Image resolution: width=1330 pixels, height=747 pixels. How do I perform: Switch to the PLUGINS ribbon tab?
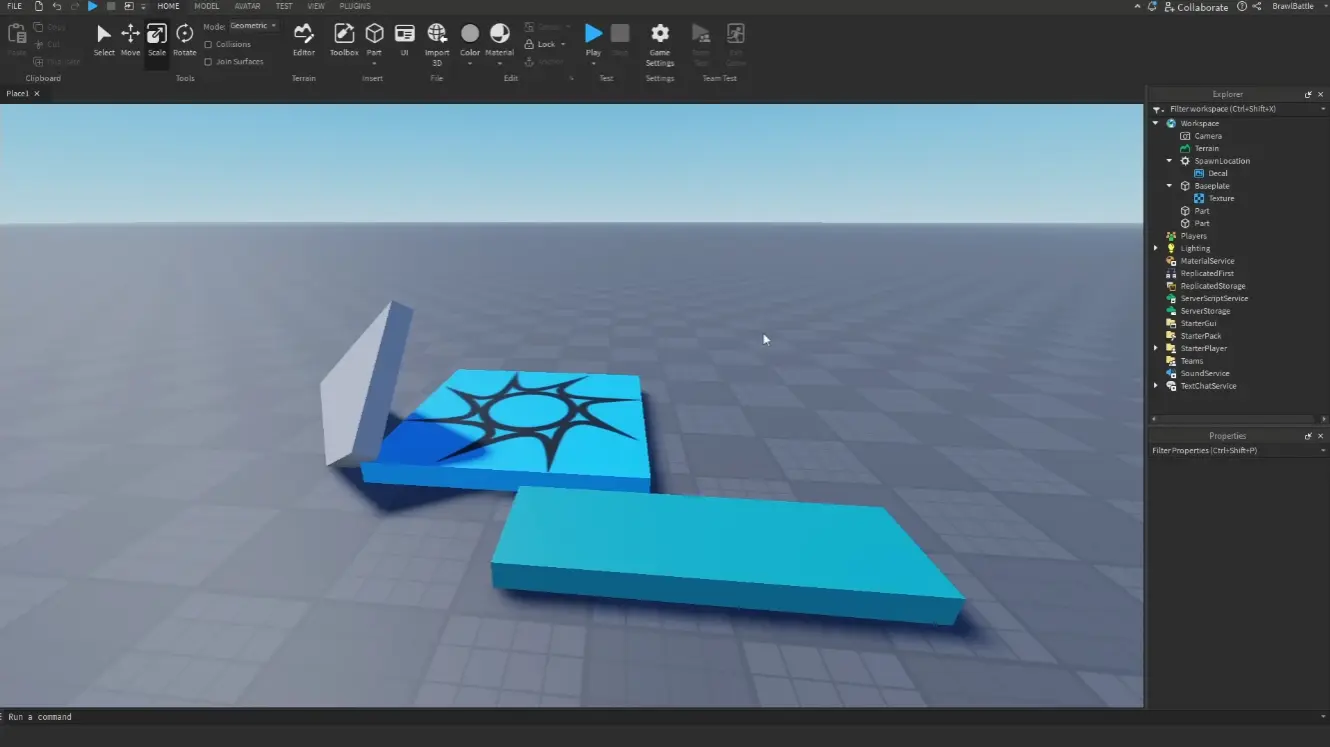pyautogui.click(x=355, y=6)
